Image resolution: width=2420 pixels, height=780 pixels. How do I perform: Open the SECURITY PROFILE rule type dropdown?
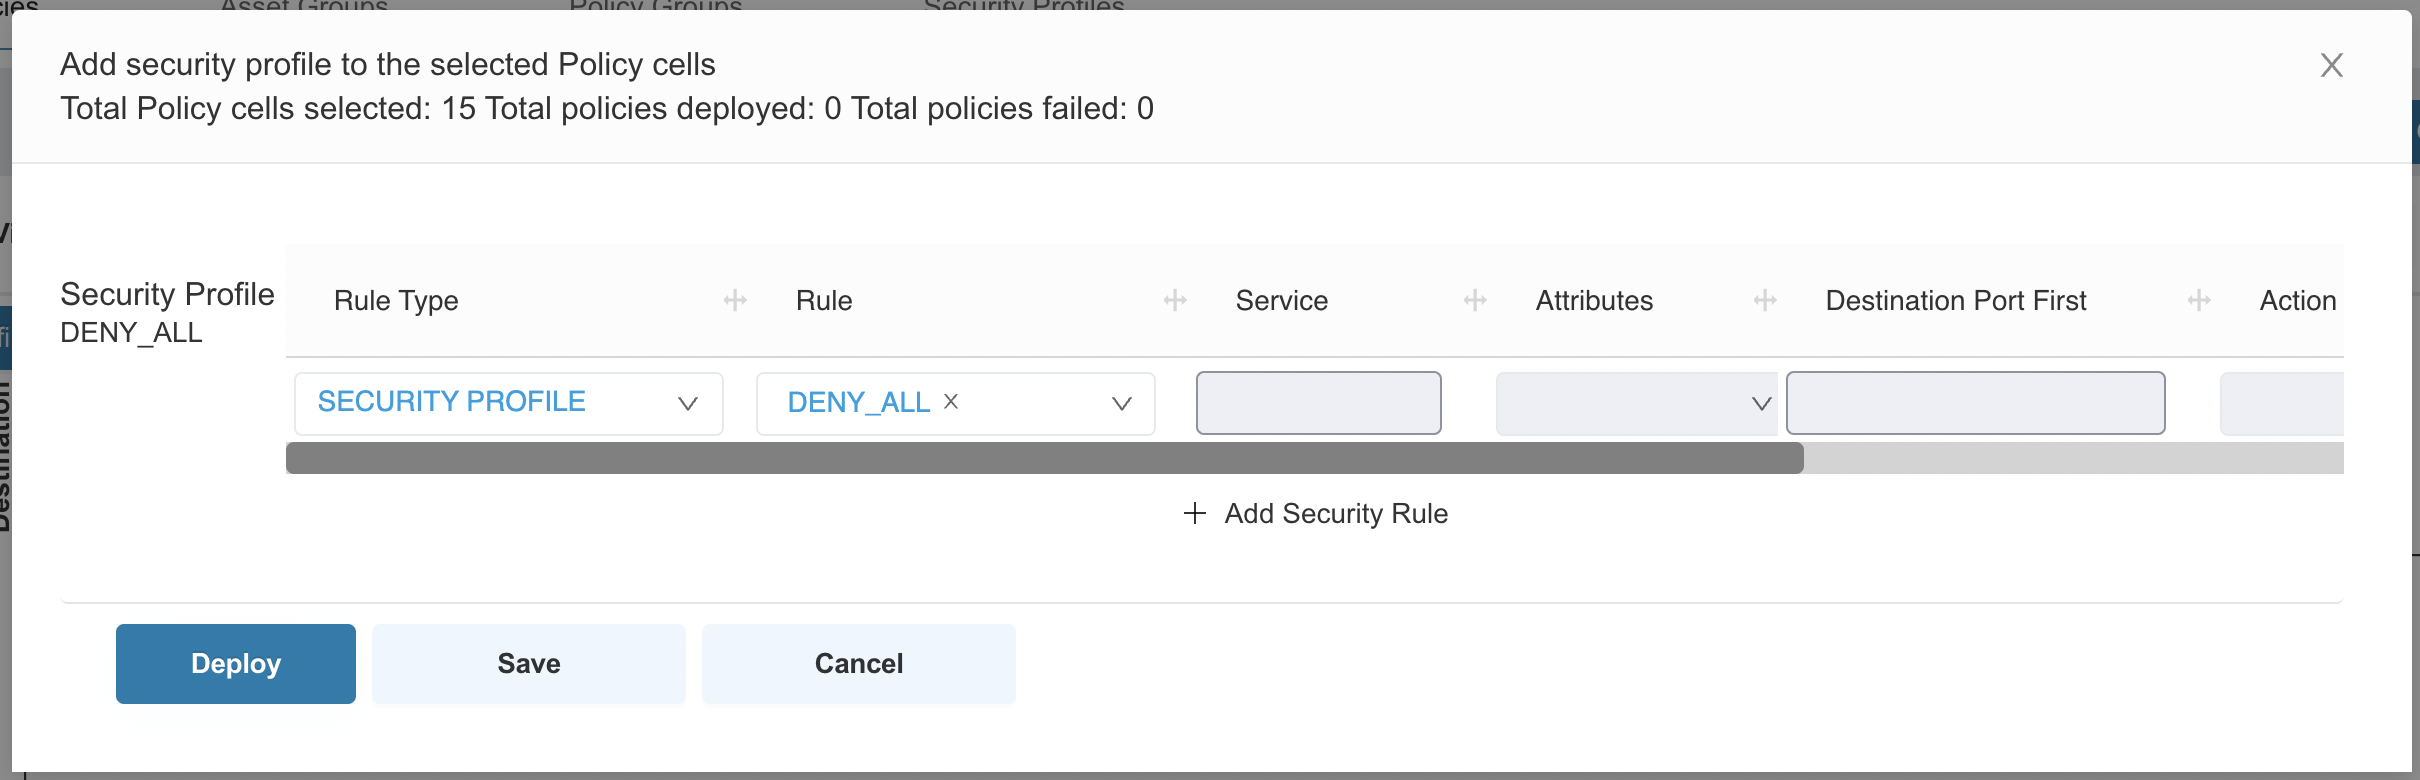[x=509, y=403]
